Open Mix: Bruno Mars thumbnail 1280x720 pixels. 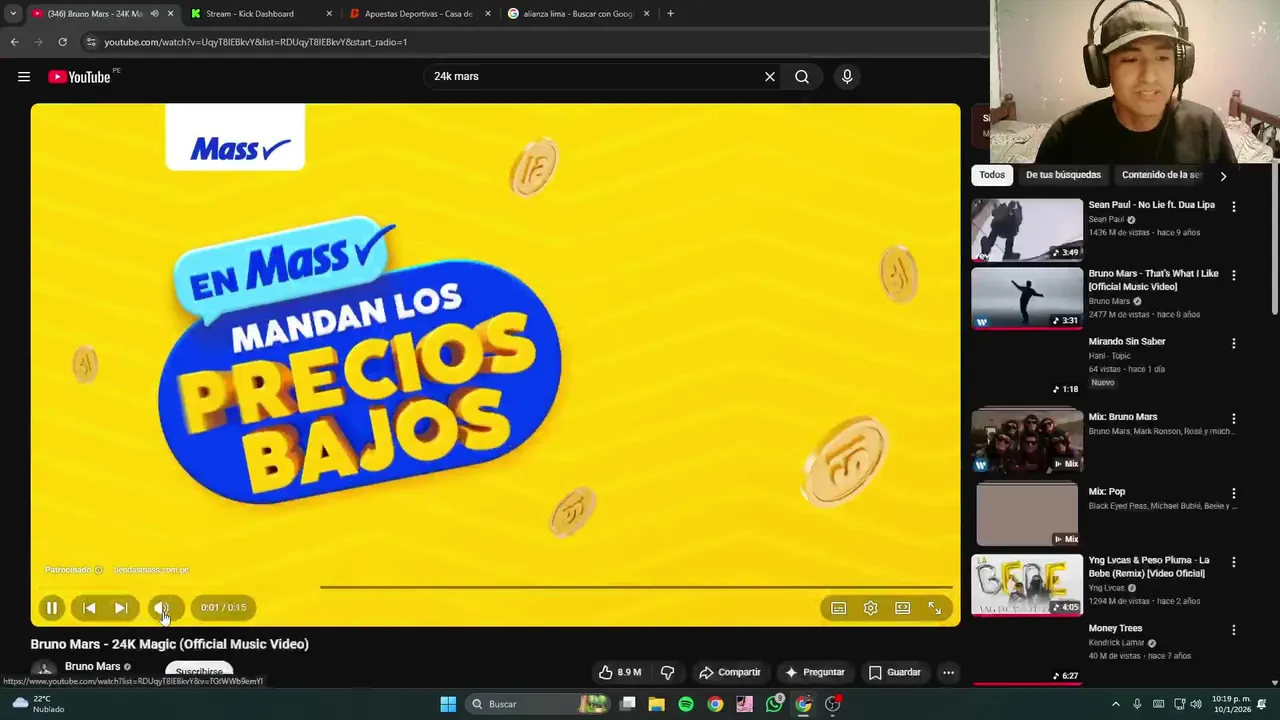click(x=1027, y=440)
